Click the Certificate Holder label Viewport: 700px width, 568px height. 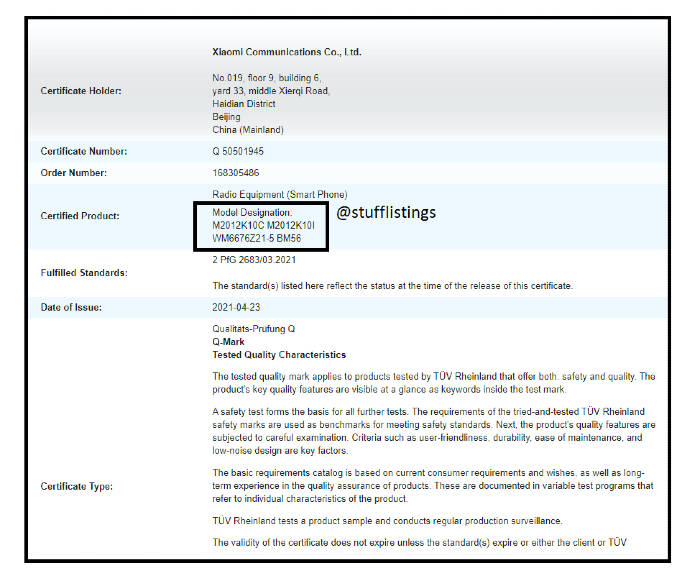[x=81, y=91]
